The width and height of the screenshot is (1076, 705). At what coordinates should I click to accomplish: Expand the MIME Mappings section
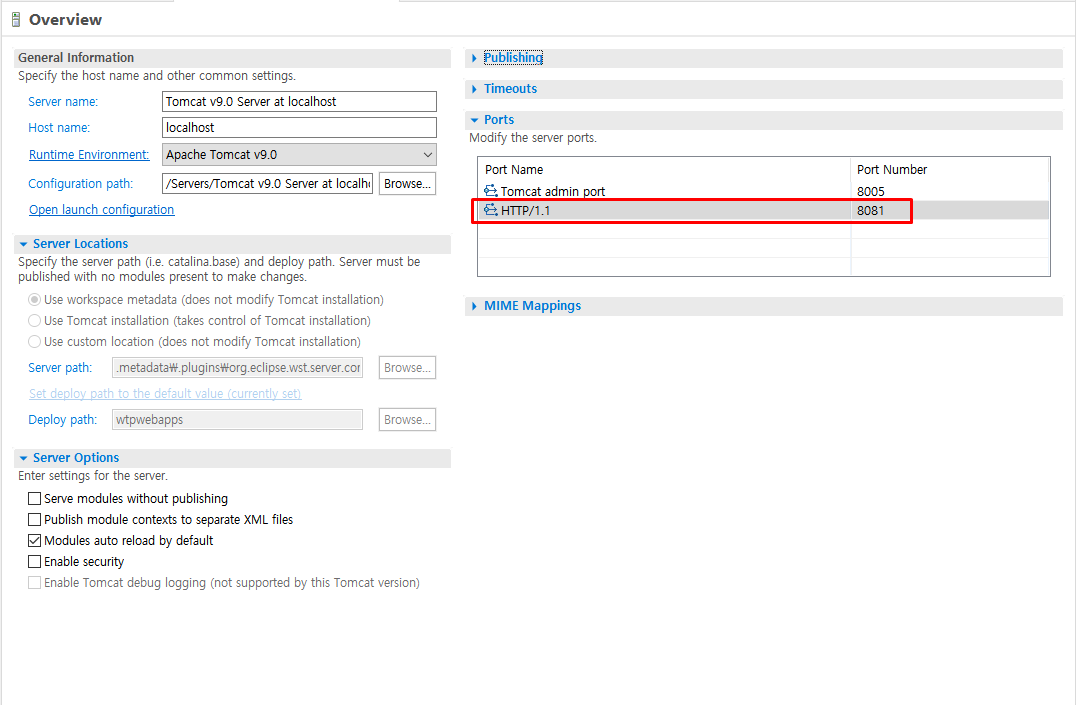[x=474, y=306]
